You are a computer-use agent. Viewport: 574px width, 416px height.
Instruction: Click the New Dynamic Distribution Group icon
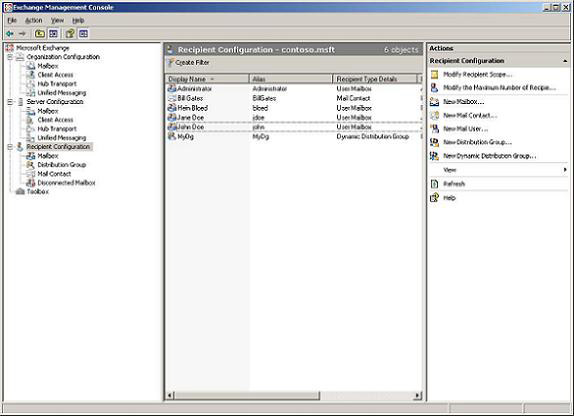click(435, 156)
